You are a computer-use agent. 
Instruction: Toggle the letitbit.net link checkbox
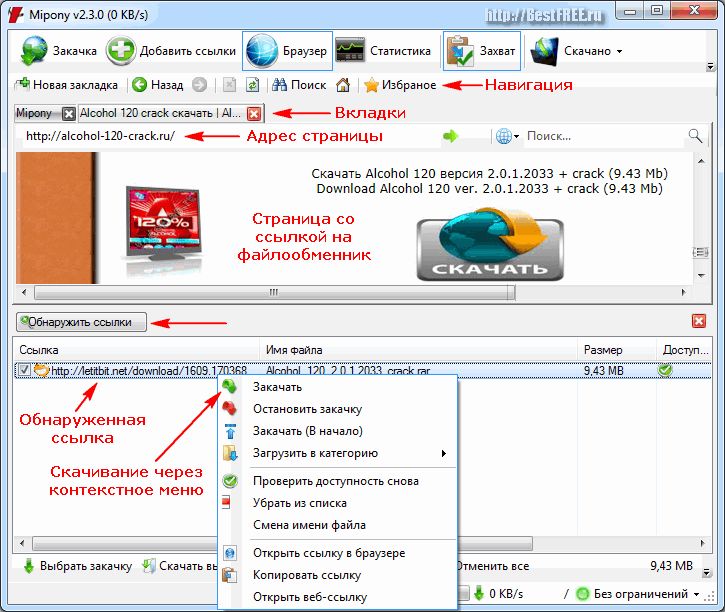point(24,370)
